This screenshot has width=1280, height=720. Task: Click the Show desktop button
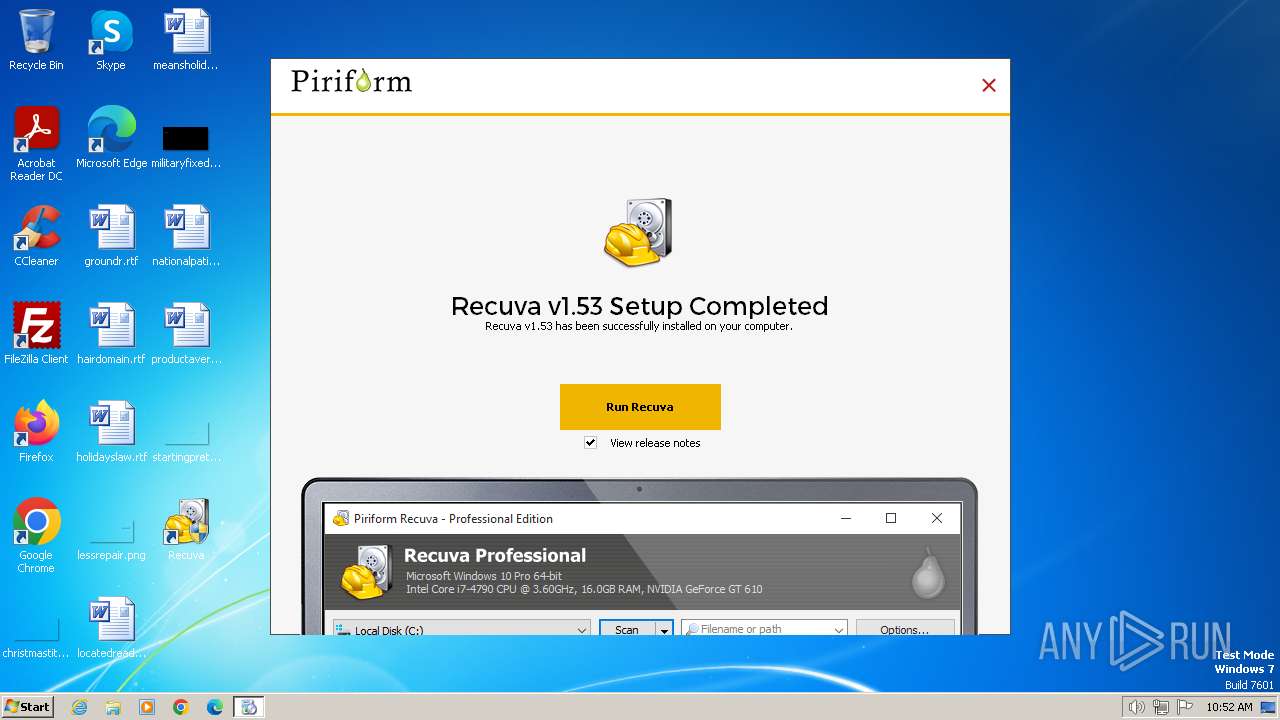pyautogui.click(x=1268, y=707)
